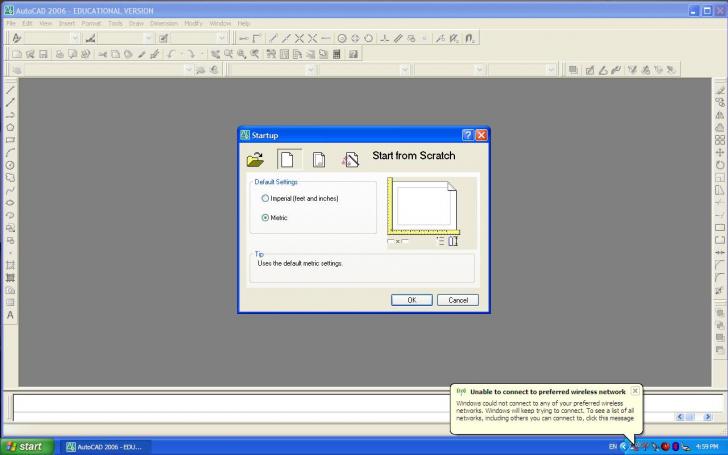Click OK in the Startup dialog
This screenshot has width=728, height=455.
coord(412,300)
